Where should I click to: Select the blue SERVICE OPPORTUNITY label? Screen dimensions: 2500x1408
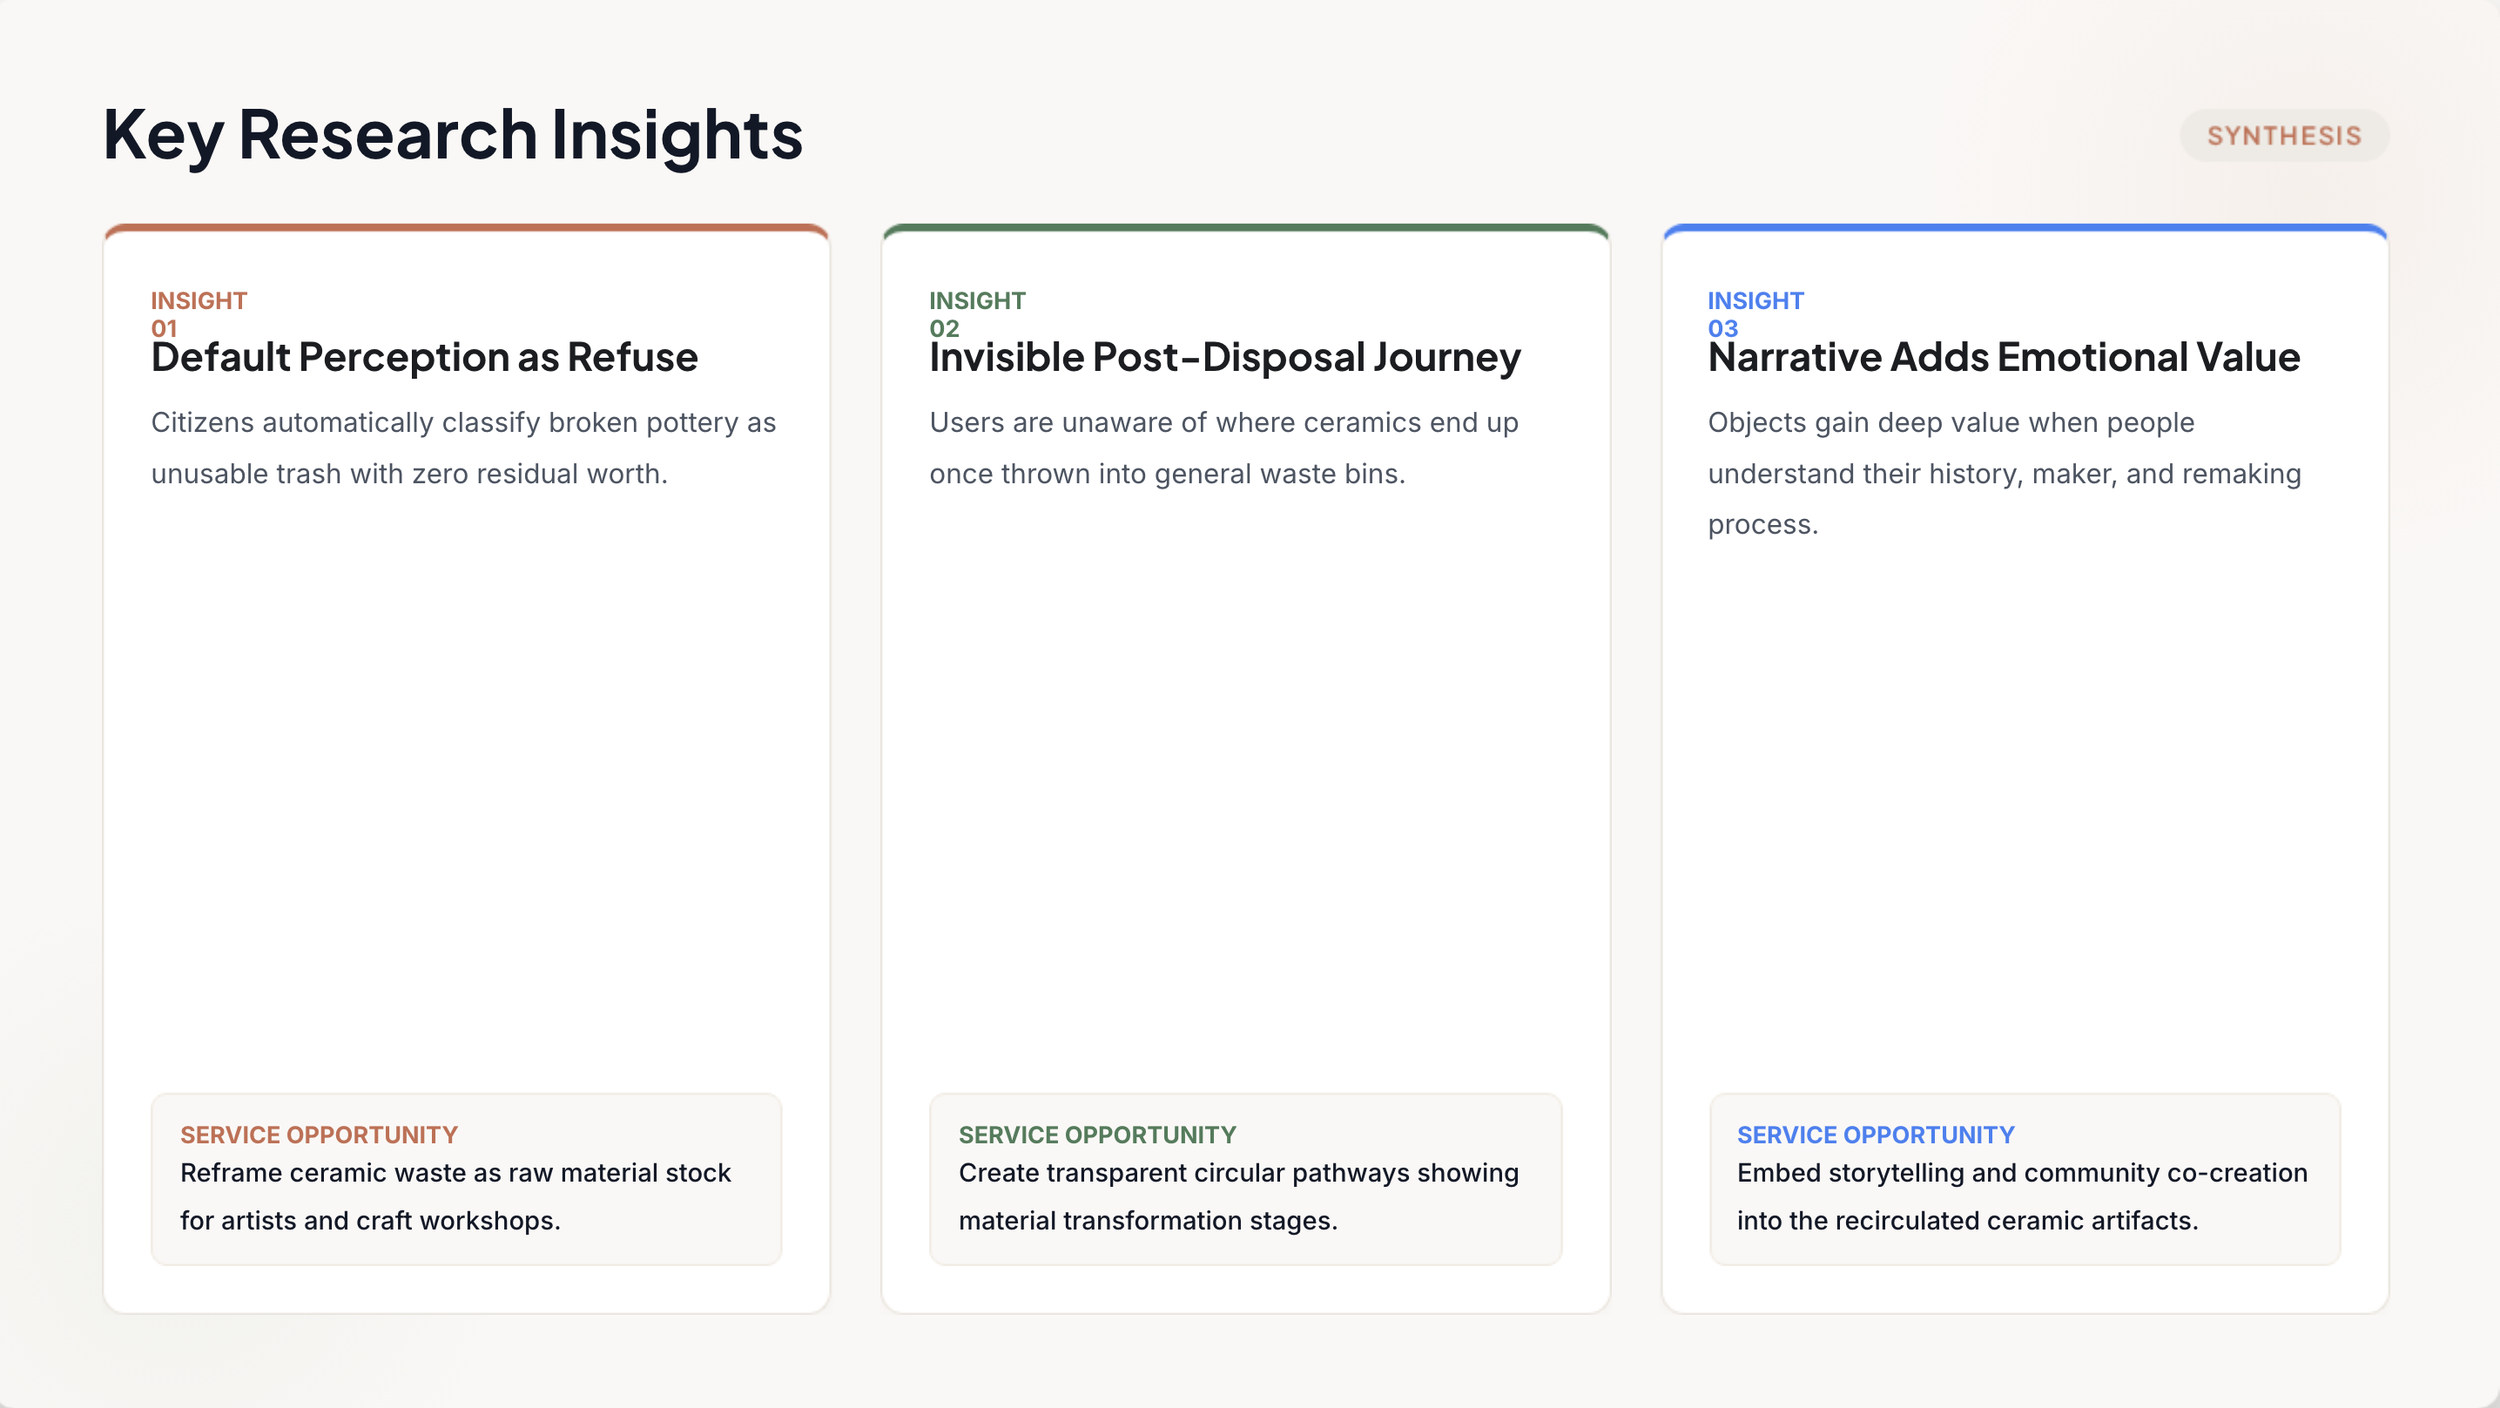(1875, 1135)
